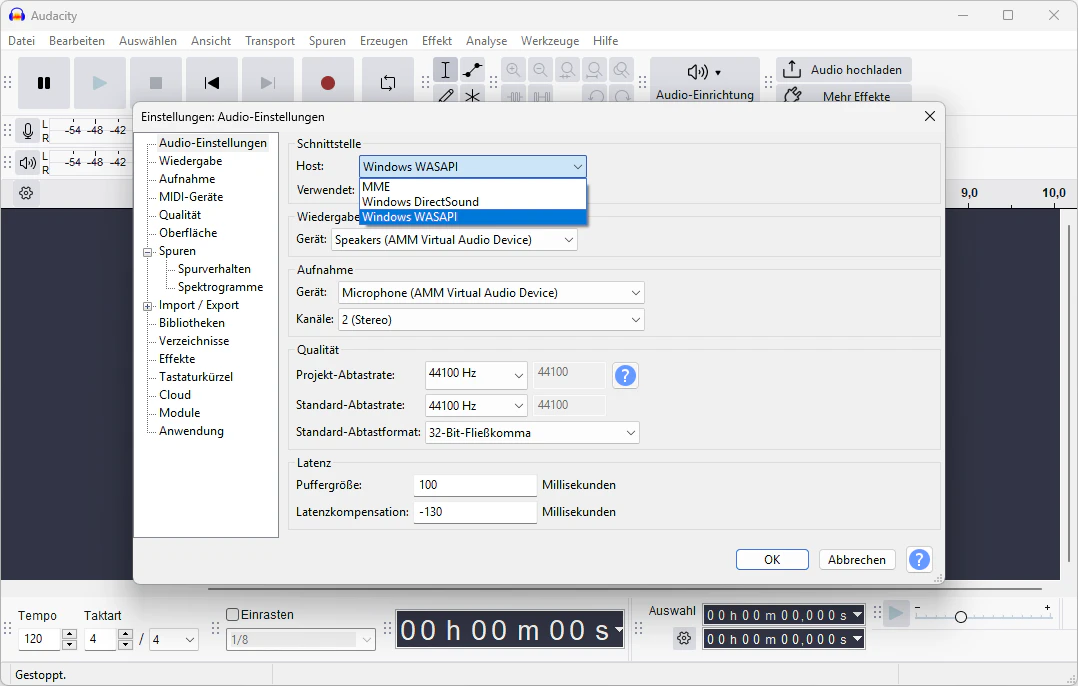Open the Projekt-Abtastrate dropdown
Screen dimensions: 1078x686
[x=476, y=375]
